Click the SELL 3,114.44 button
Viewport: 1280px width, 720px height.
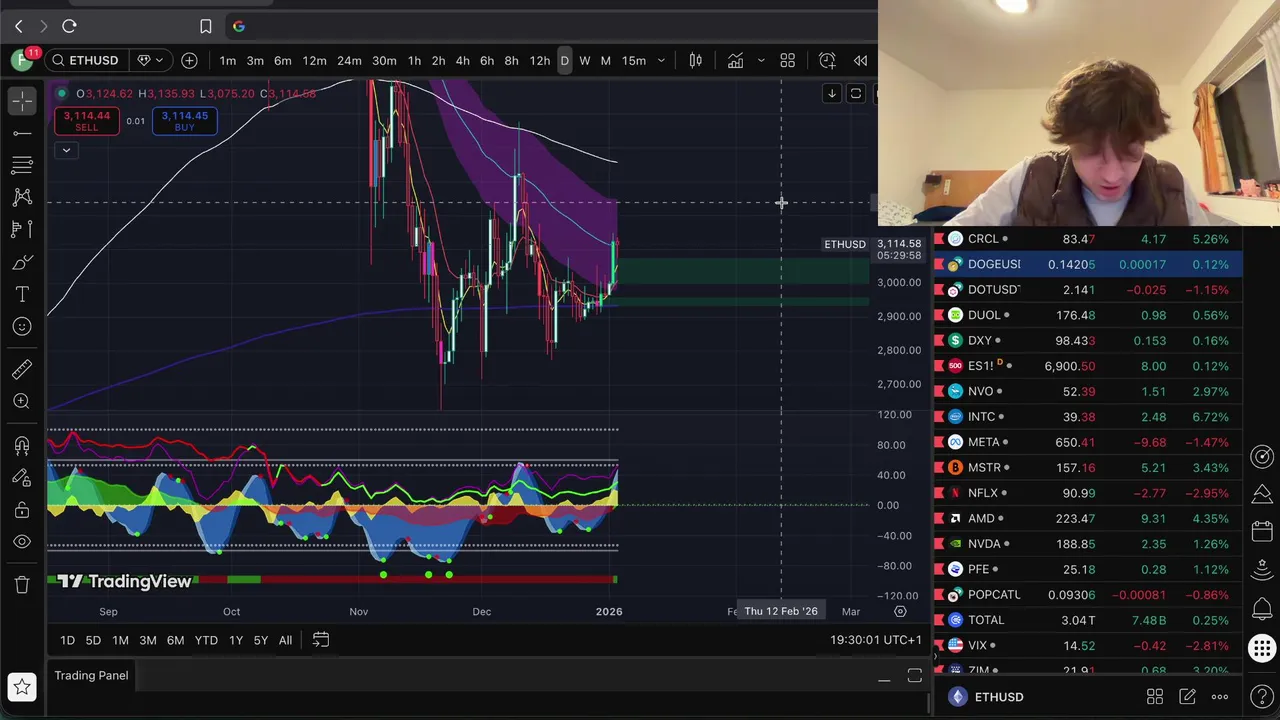click(x=87, y=121)
